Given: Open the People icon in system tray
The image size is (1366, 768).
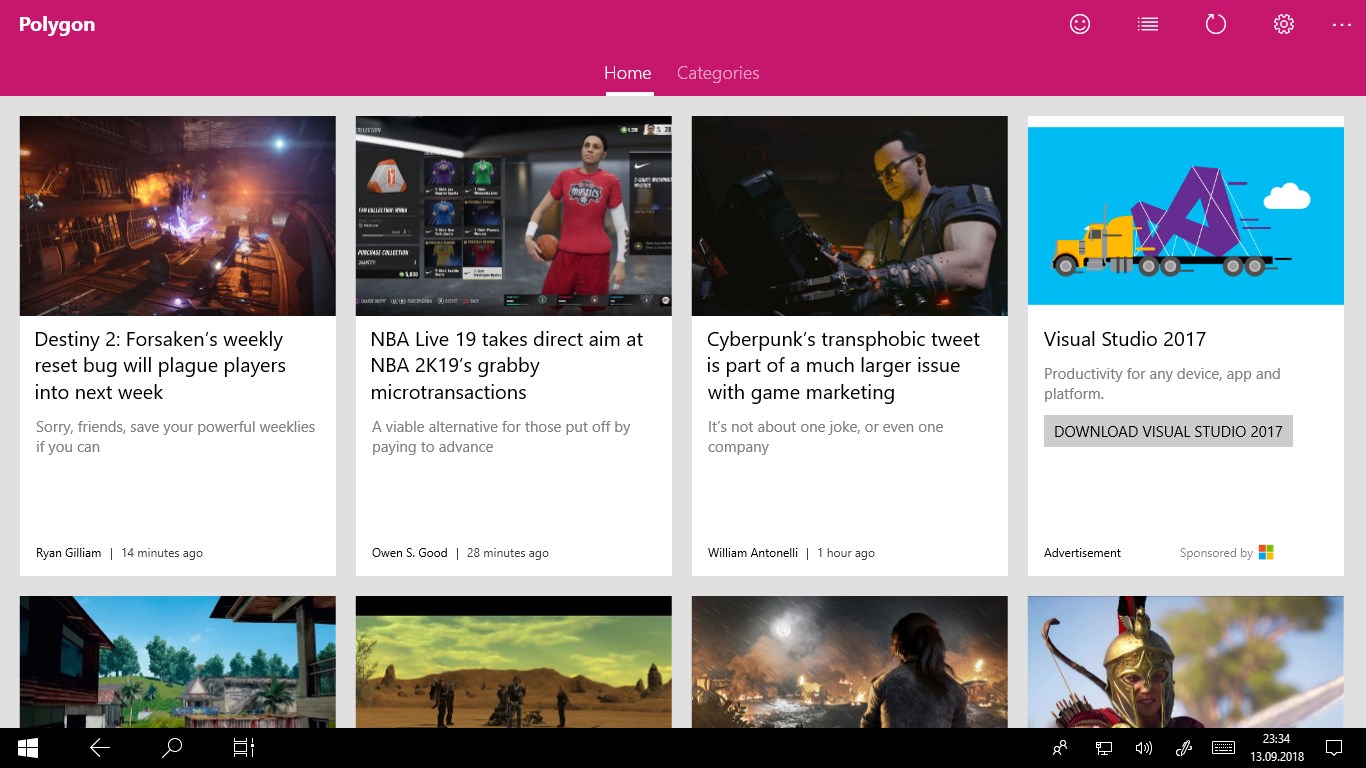Looking at the screenshot, I should 1060,748.
